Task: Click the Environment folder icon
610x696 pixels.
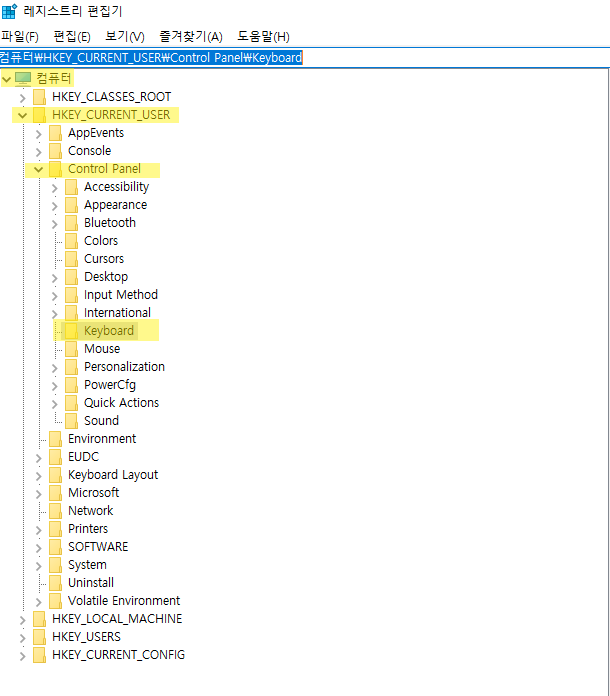Action: pyautogui.click(x=55, y=439)
